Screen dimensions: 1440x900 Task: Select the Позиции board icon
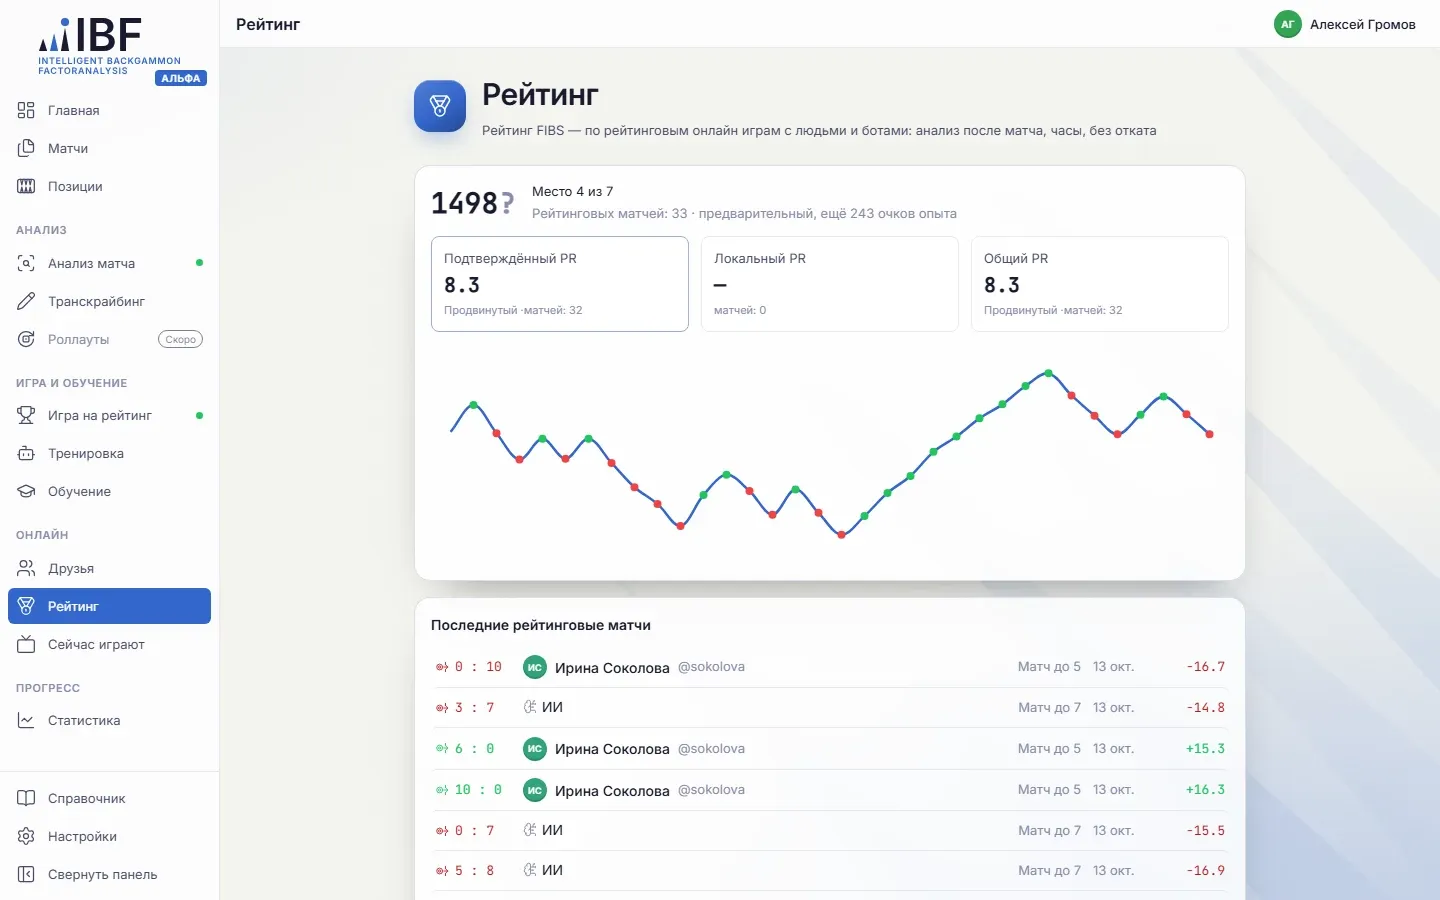coord(26,186)
